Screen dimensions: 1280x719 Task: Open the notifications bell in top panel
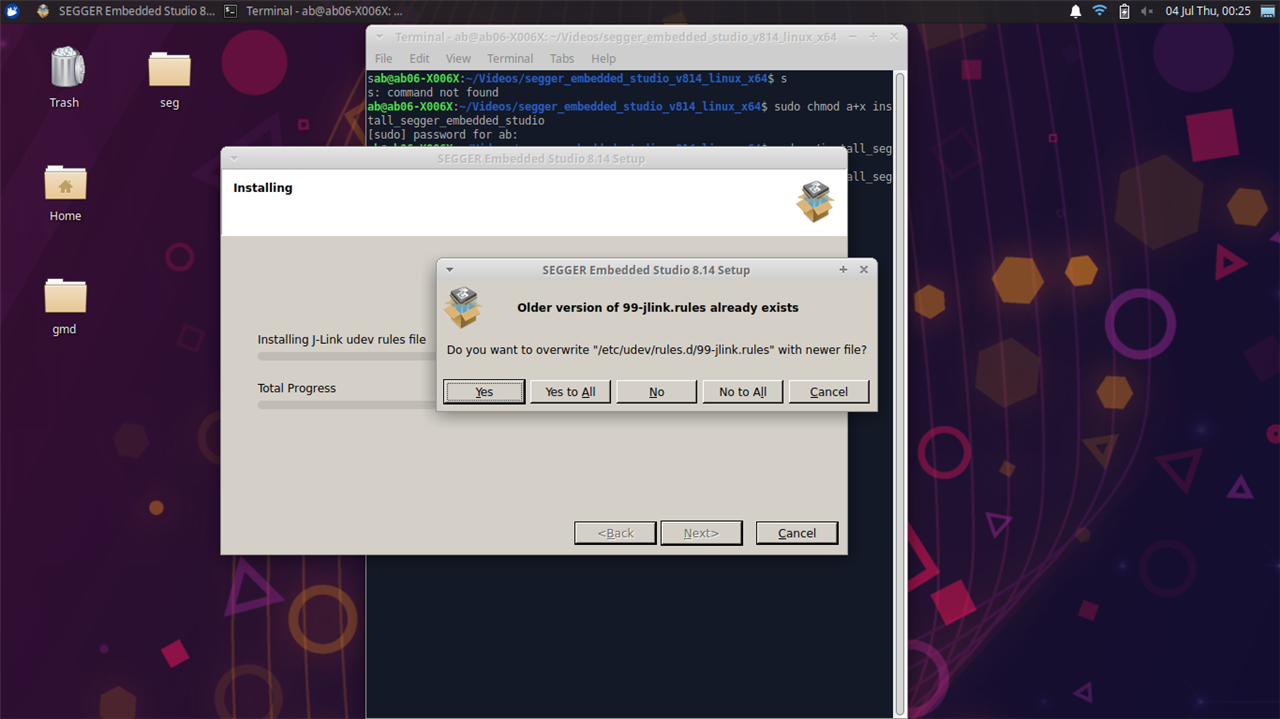[x=1076, y=11]
